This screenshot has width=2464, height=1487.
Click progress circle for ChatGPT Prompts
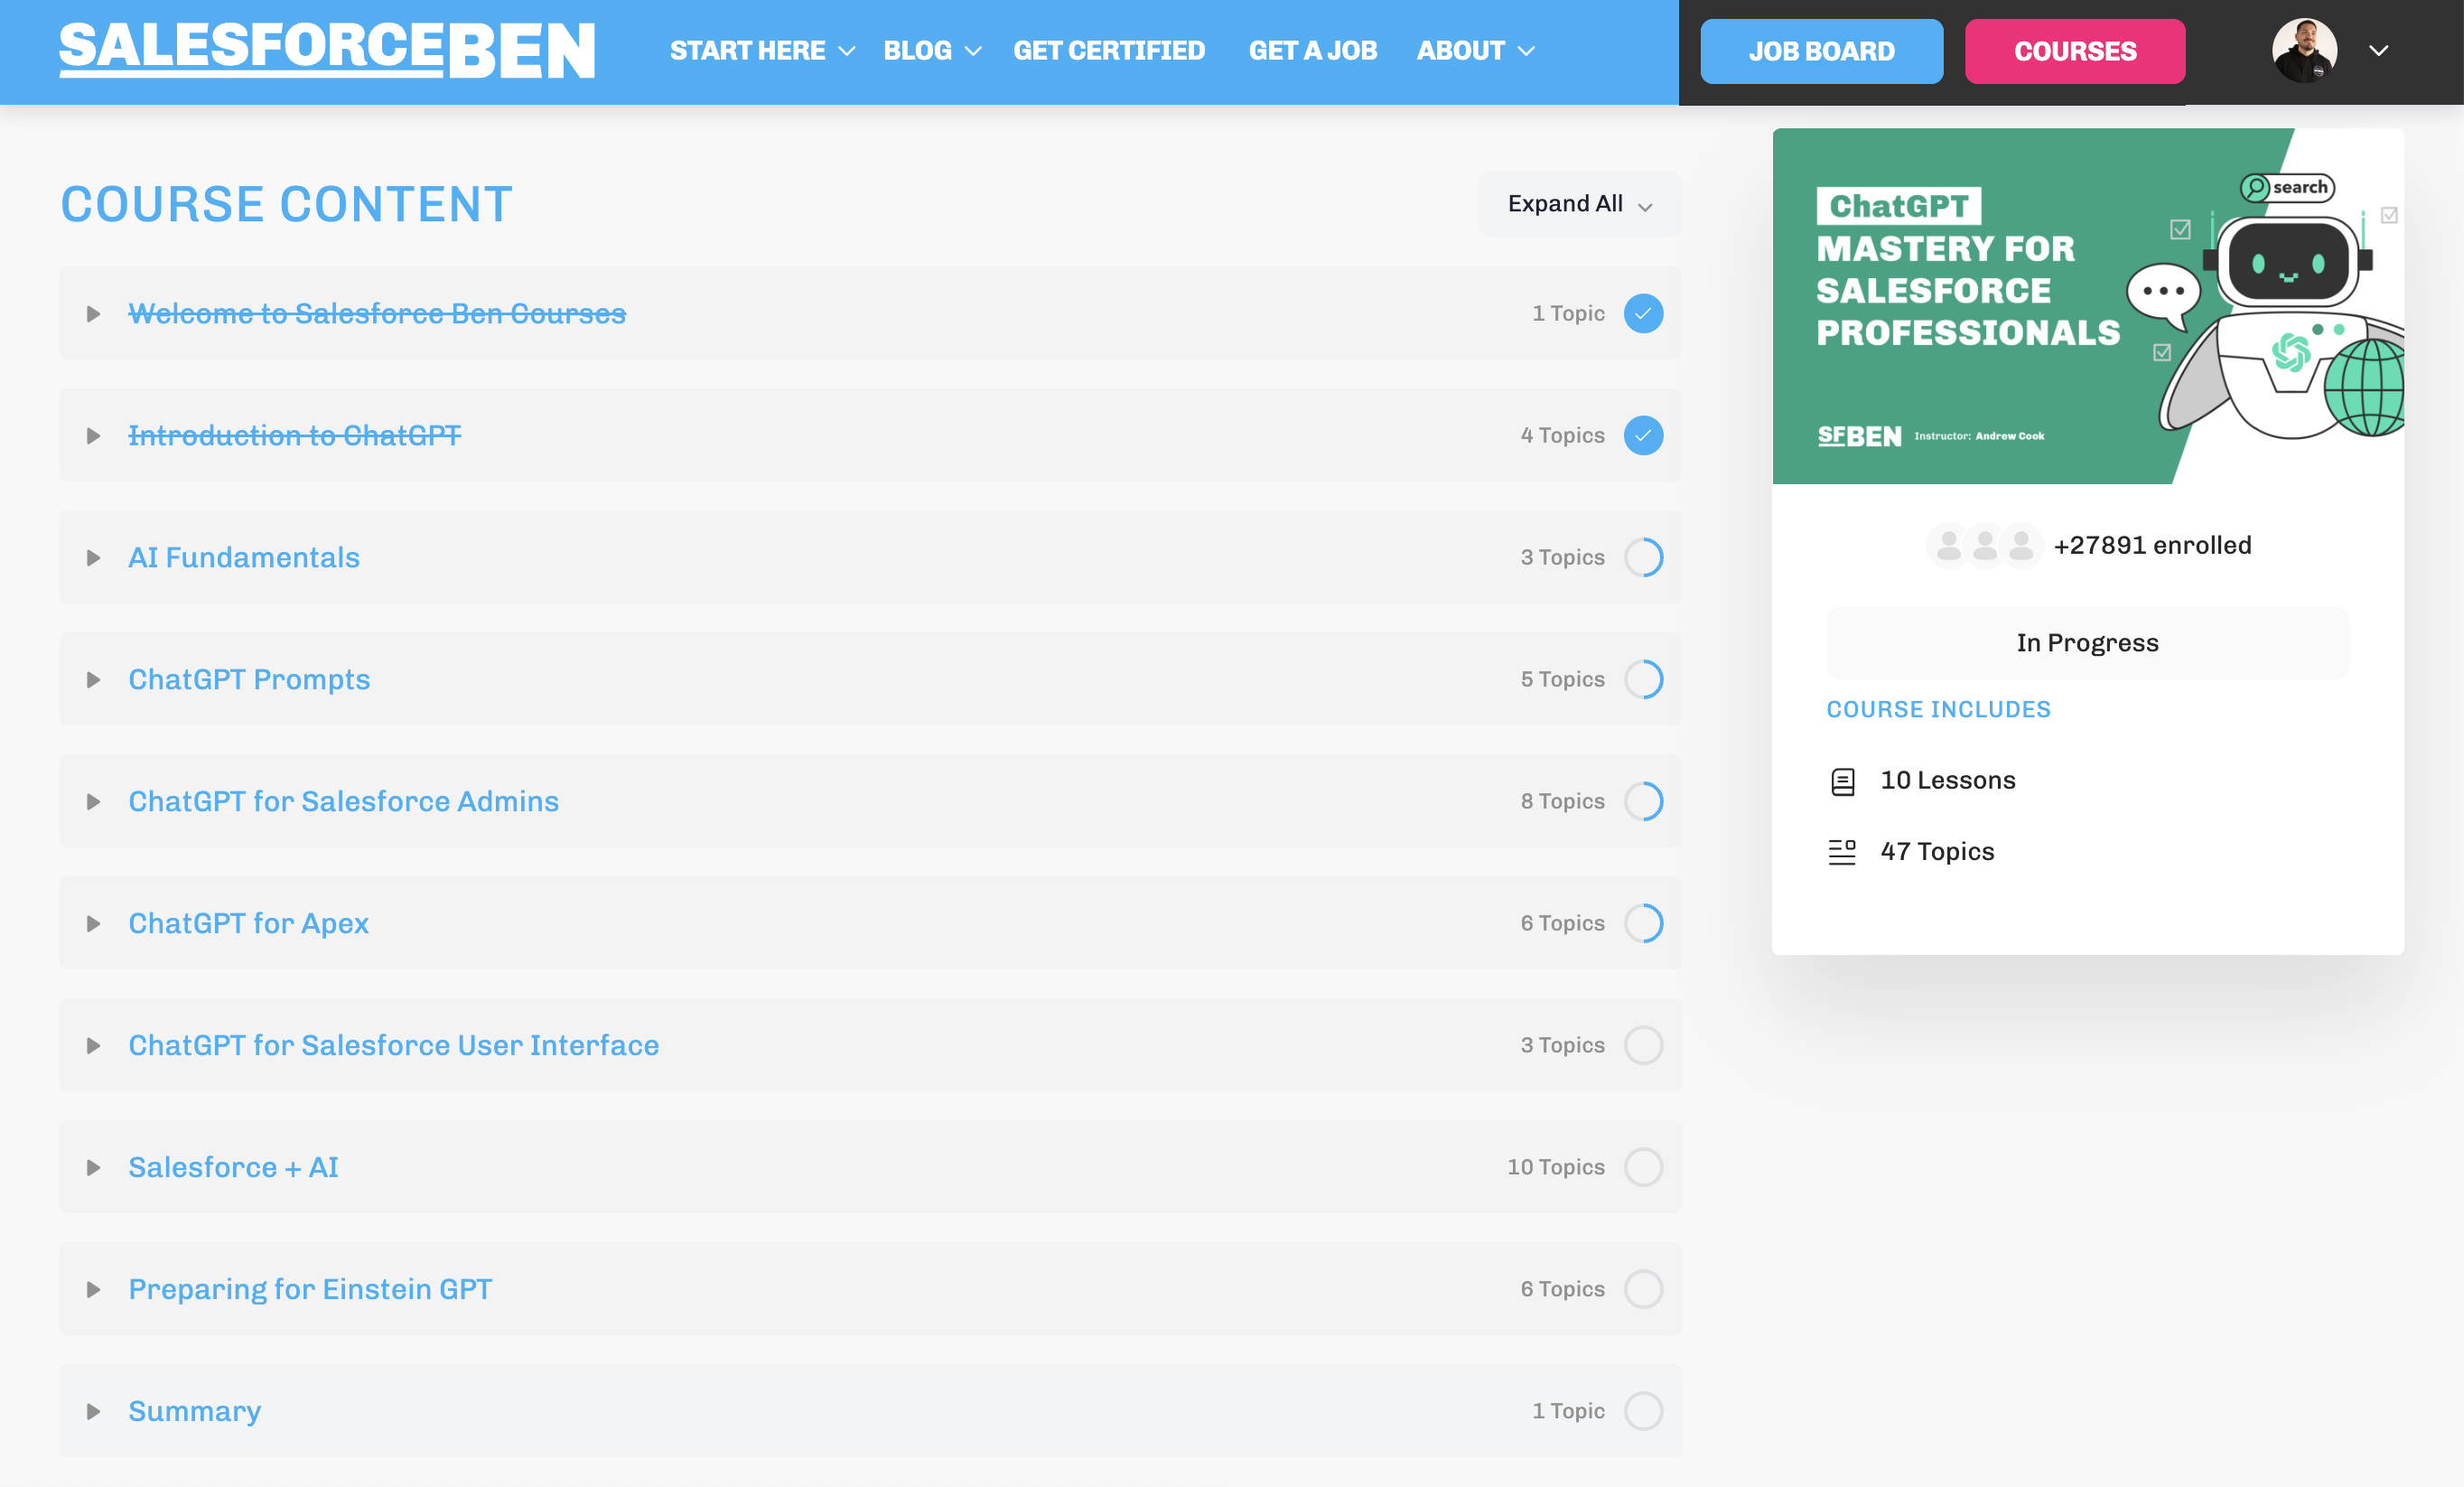pyautogui.click(x=1643, y=680)
